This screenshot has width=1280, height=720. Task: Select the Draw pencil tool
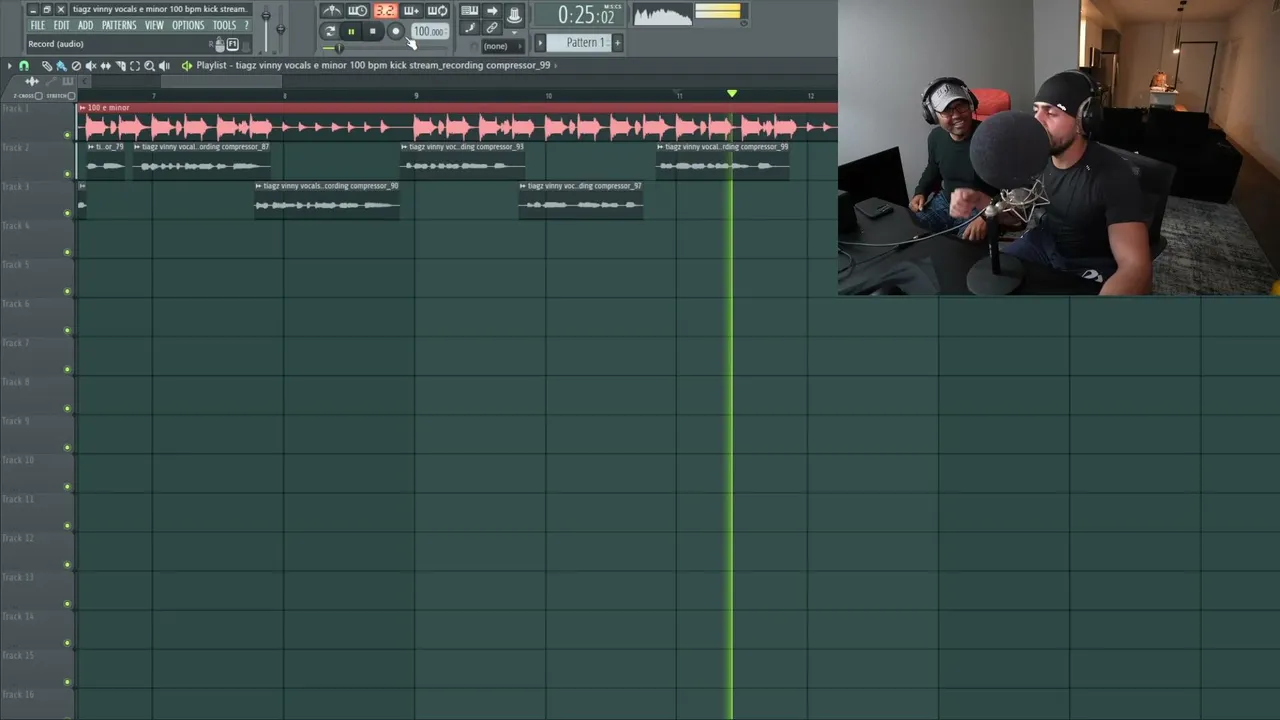click(47, 66)
